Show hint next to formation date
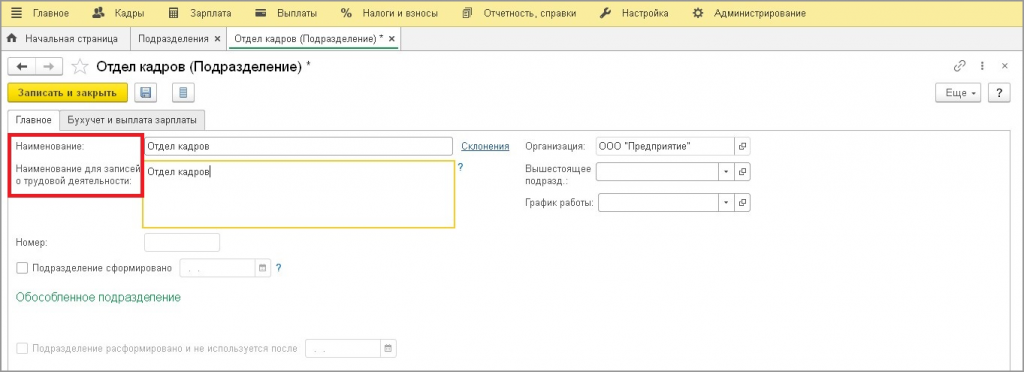 [279, 268]
